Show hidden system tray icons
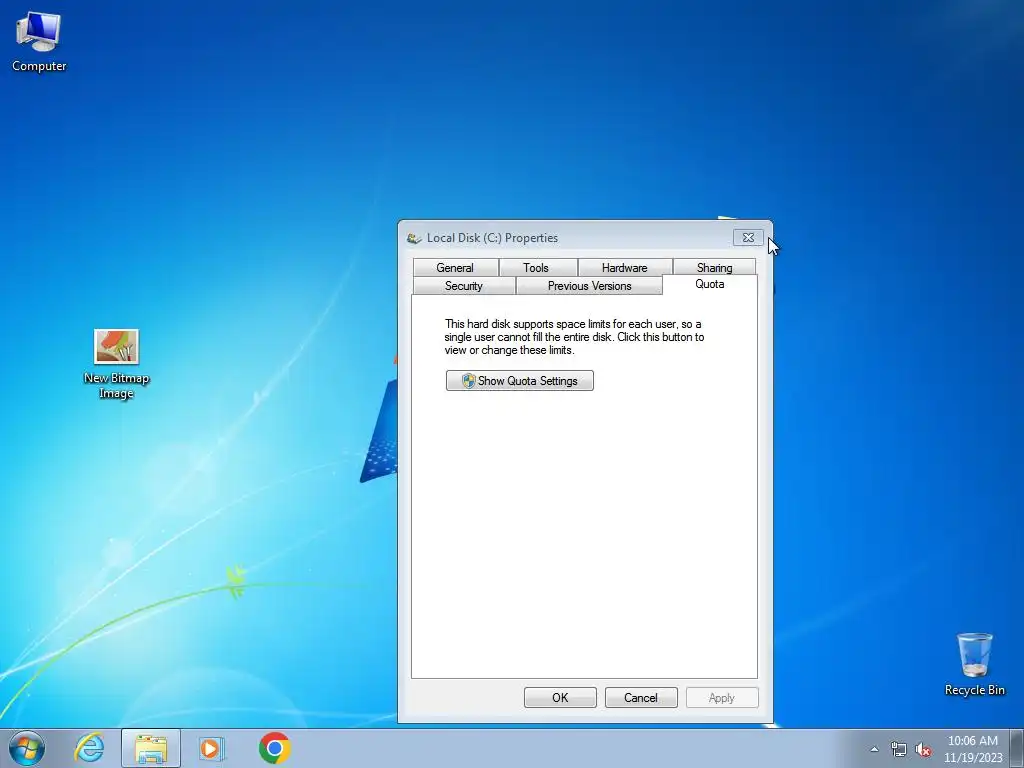The width and height of the screenshot is (1024, 768). click(x=874, y=749)
